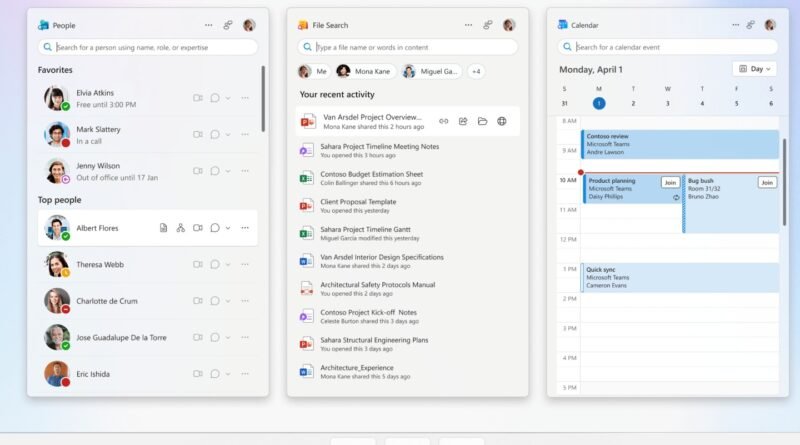
Task: Open more options for Mark Slattery
Action: coord(245,134)
